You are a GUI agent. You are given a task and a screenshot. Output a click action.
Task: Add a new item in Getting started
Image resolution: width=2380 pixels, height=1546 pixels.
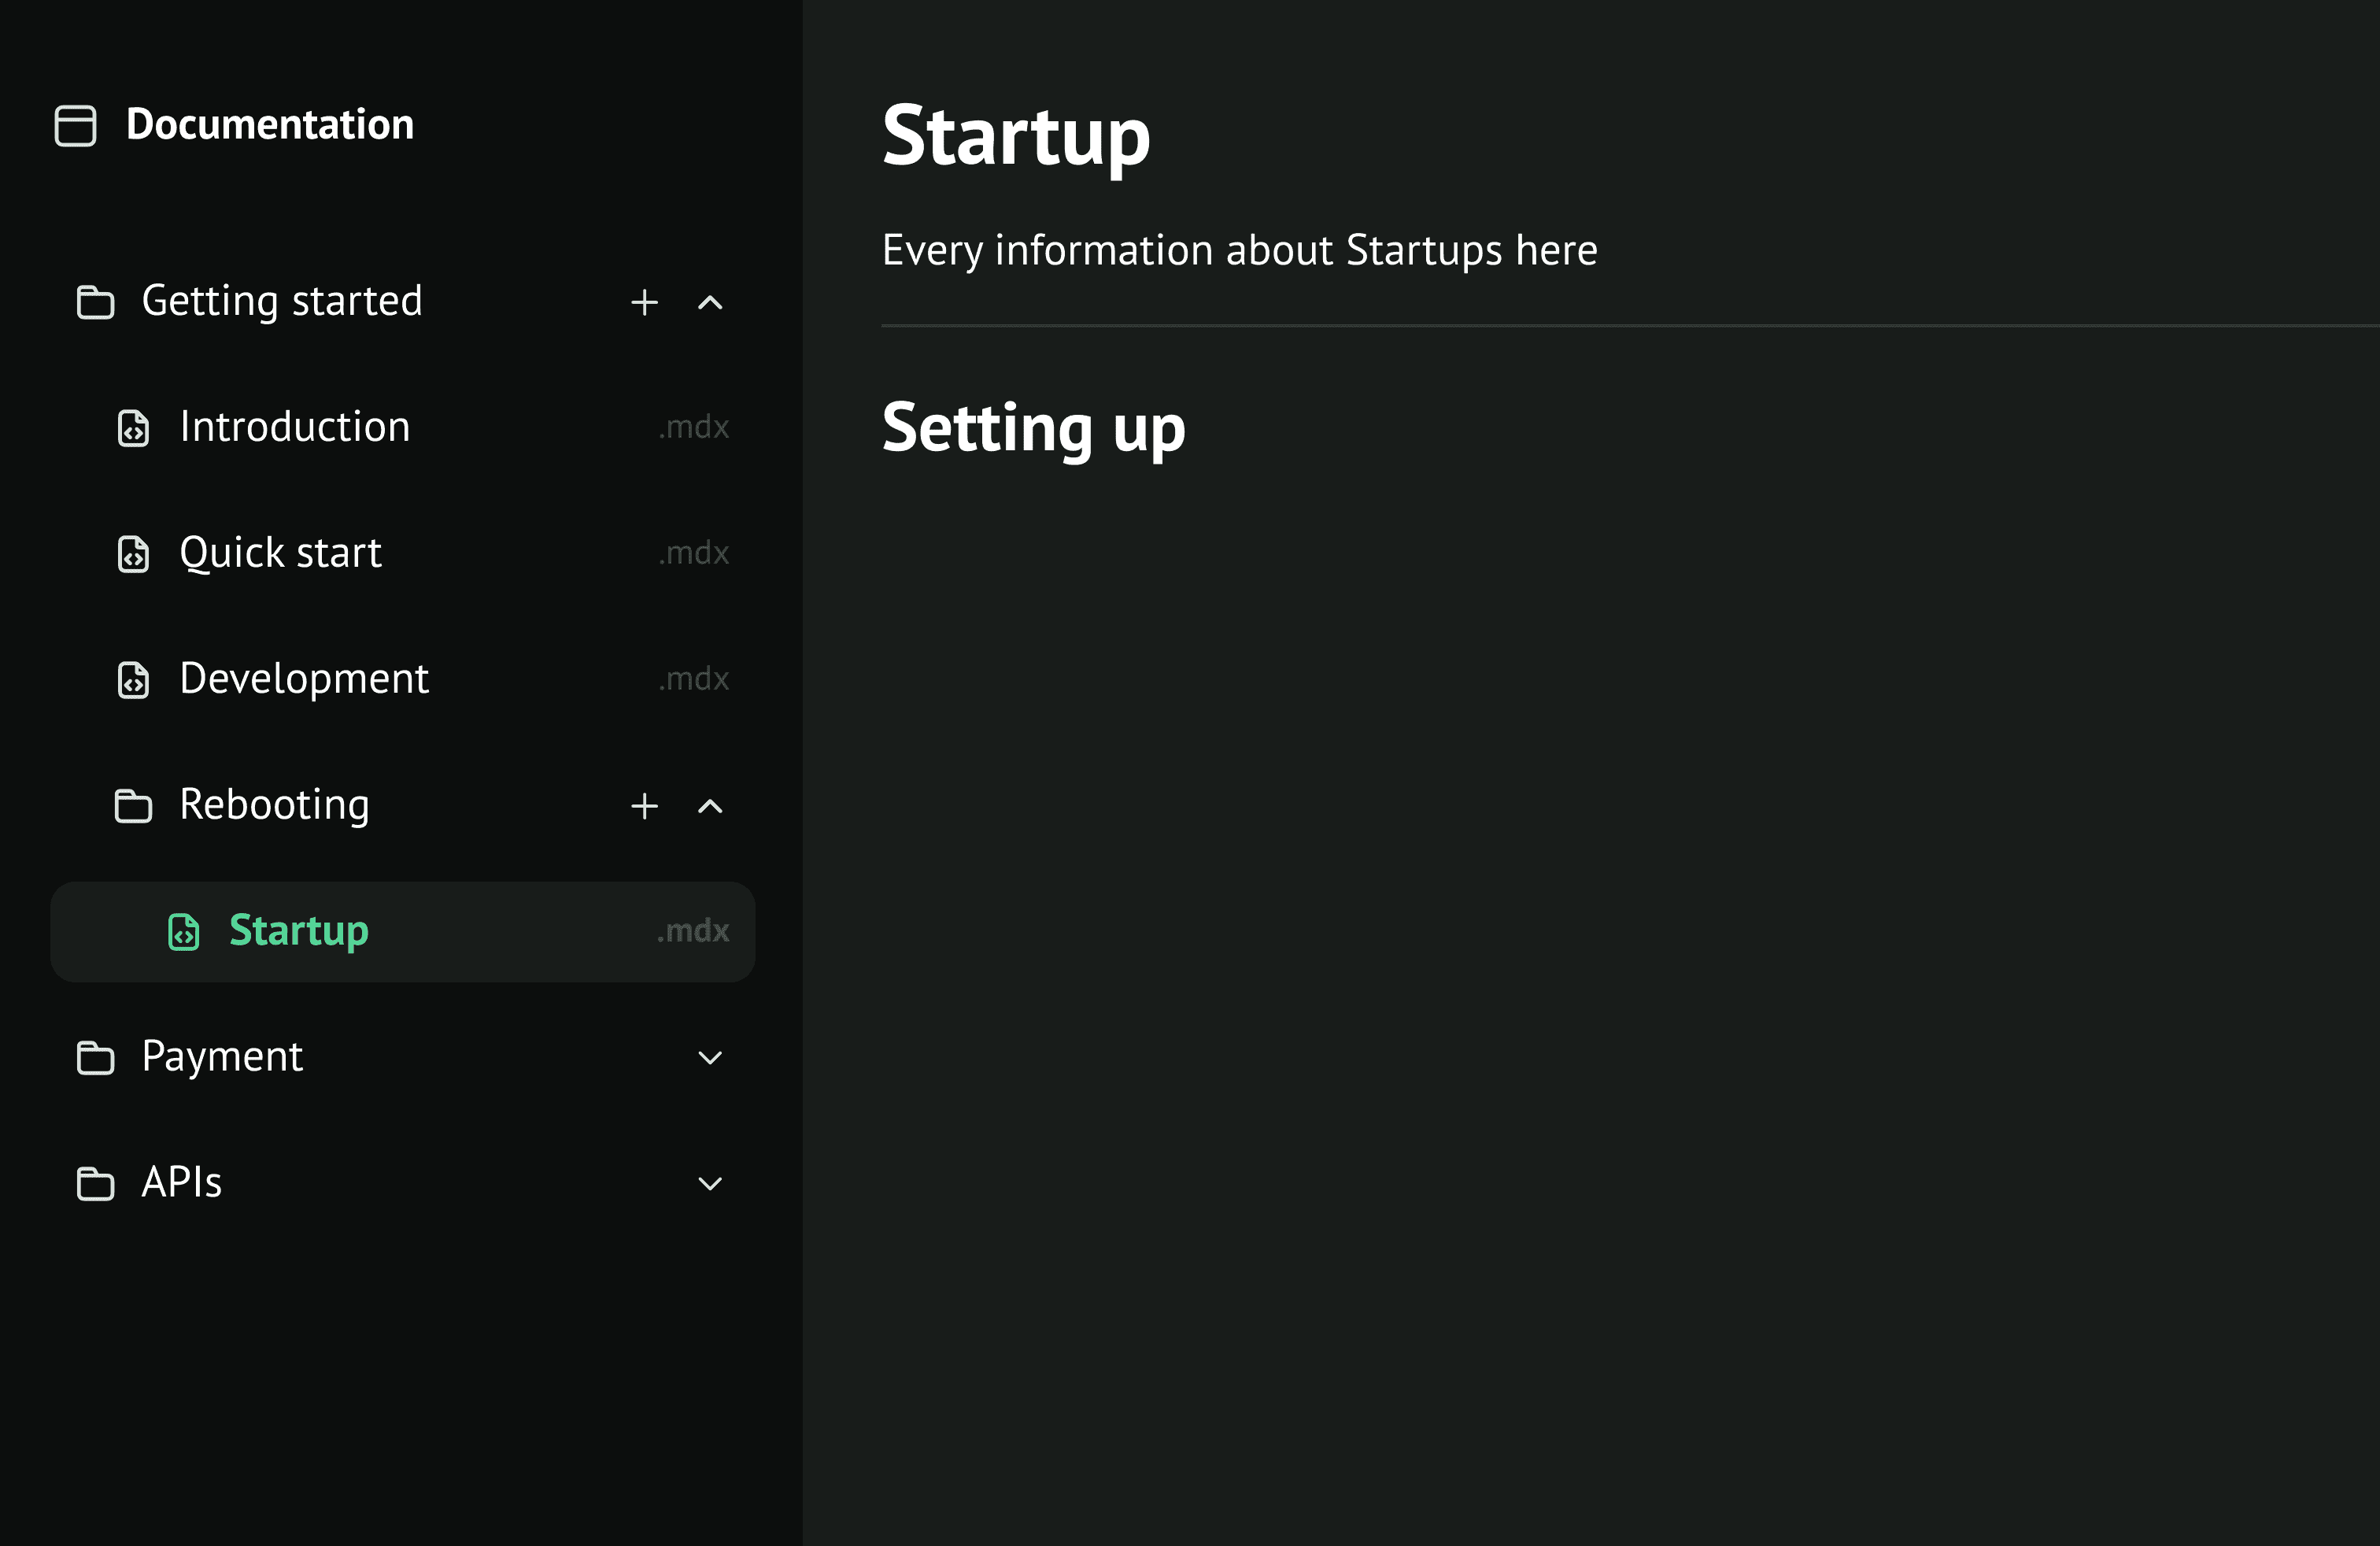click(644, 302)
